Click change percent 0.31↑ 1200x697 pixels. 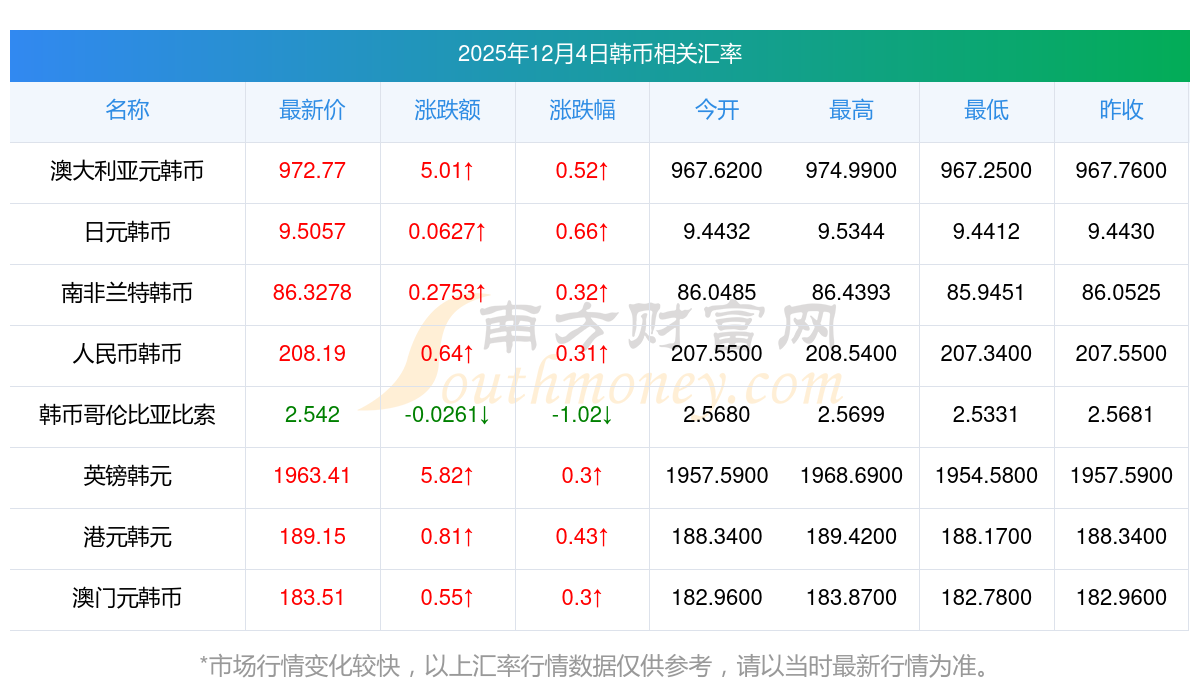[x=582, y=354]
